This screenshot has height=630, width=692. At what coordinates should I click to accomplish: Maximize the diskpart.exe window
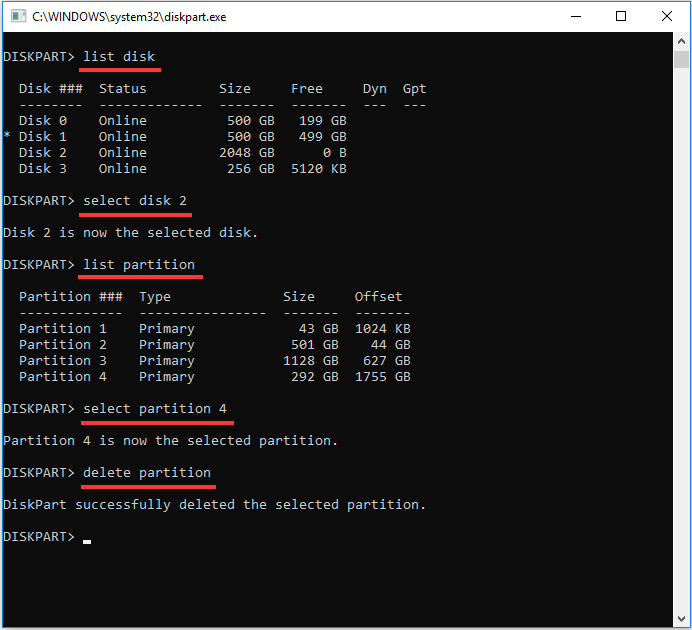click(621, 16)
